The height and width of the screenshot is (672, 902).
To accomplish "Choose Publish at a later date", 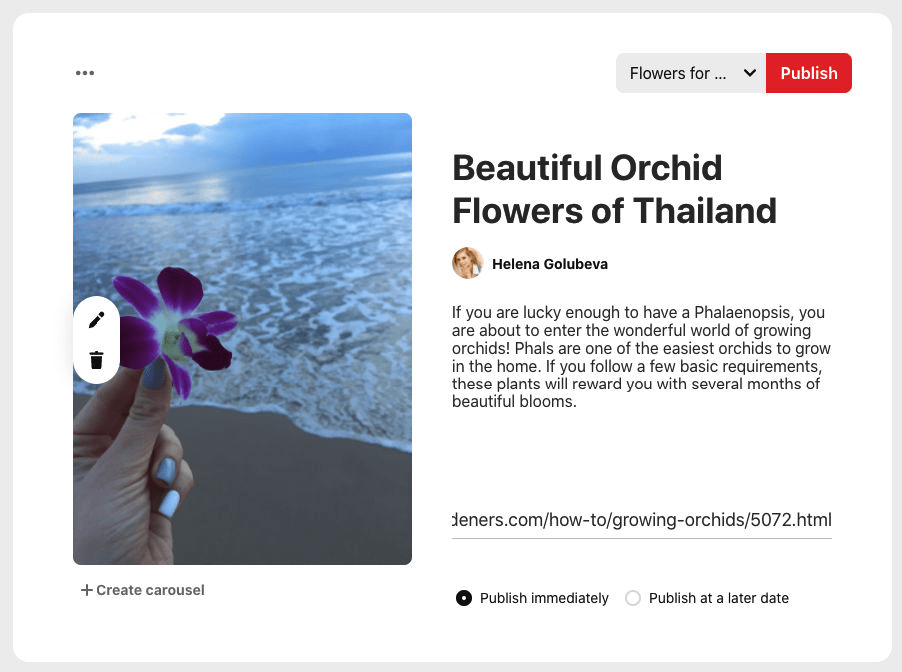I will 633,597.
